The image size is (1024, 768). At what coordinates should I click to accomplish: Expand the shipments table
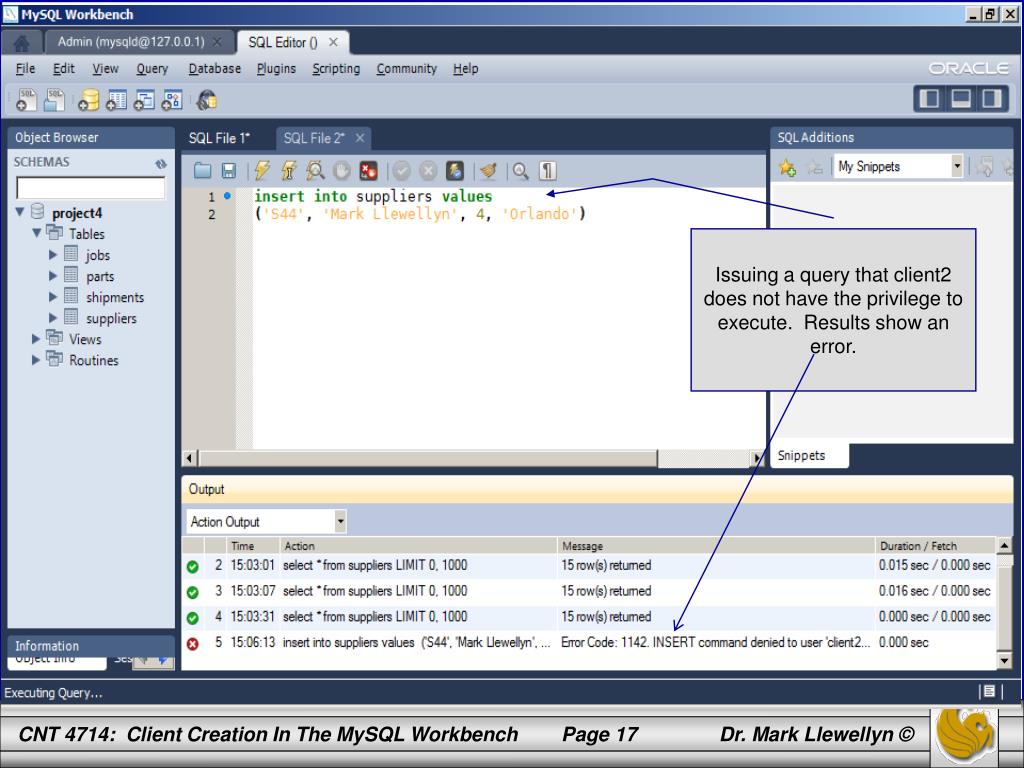pos(54,296)
